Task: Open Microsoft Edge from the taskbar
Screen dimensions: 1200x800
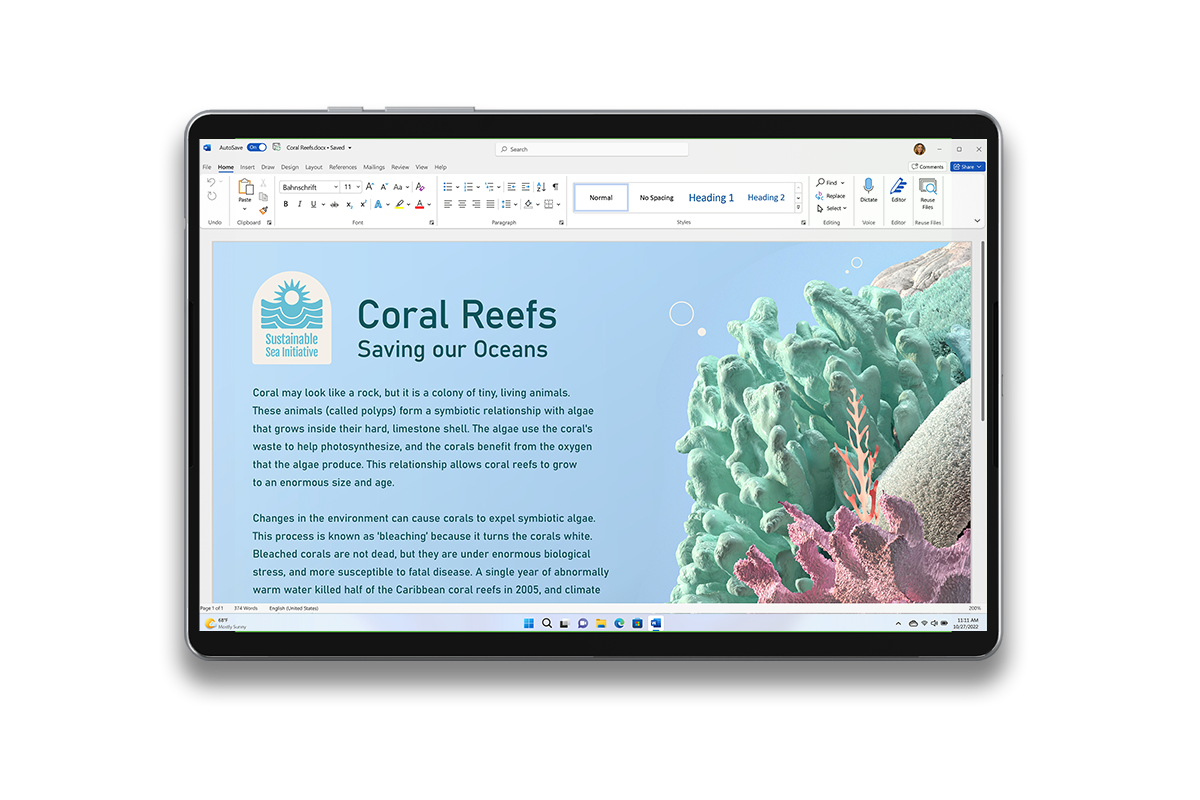Action: [619, 623]
